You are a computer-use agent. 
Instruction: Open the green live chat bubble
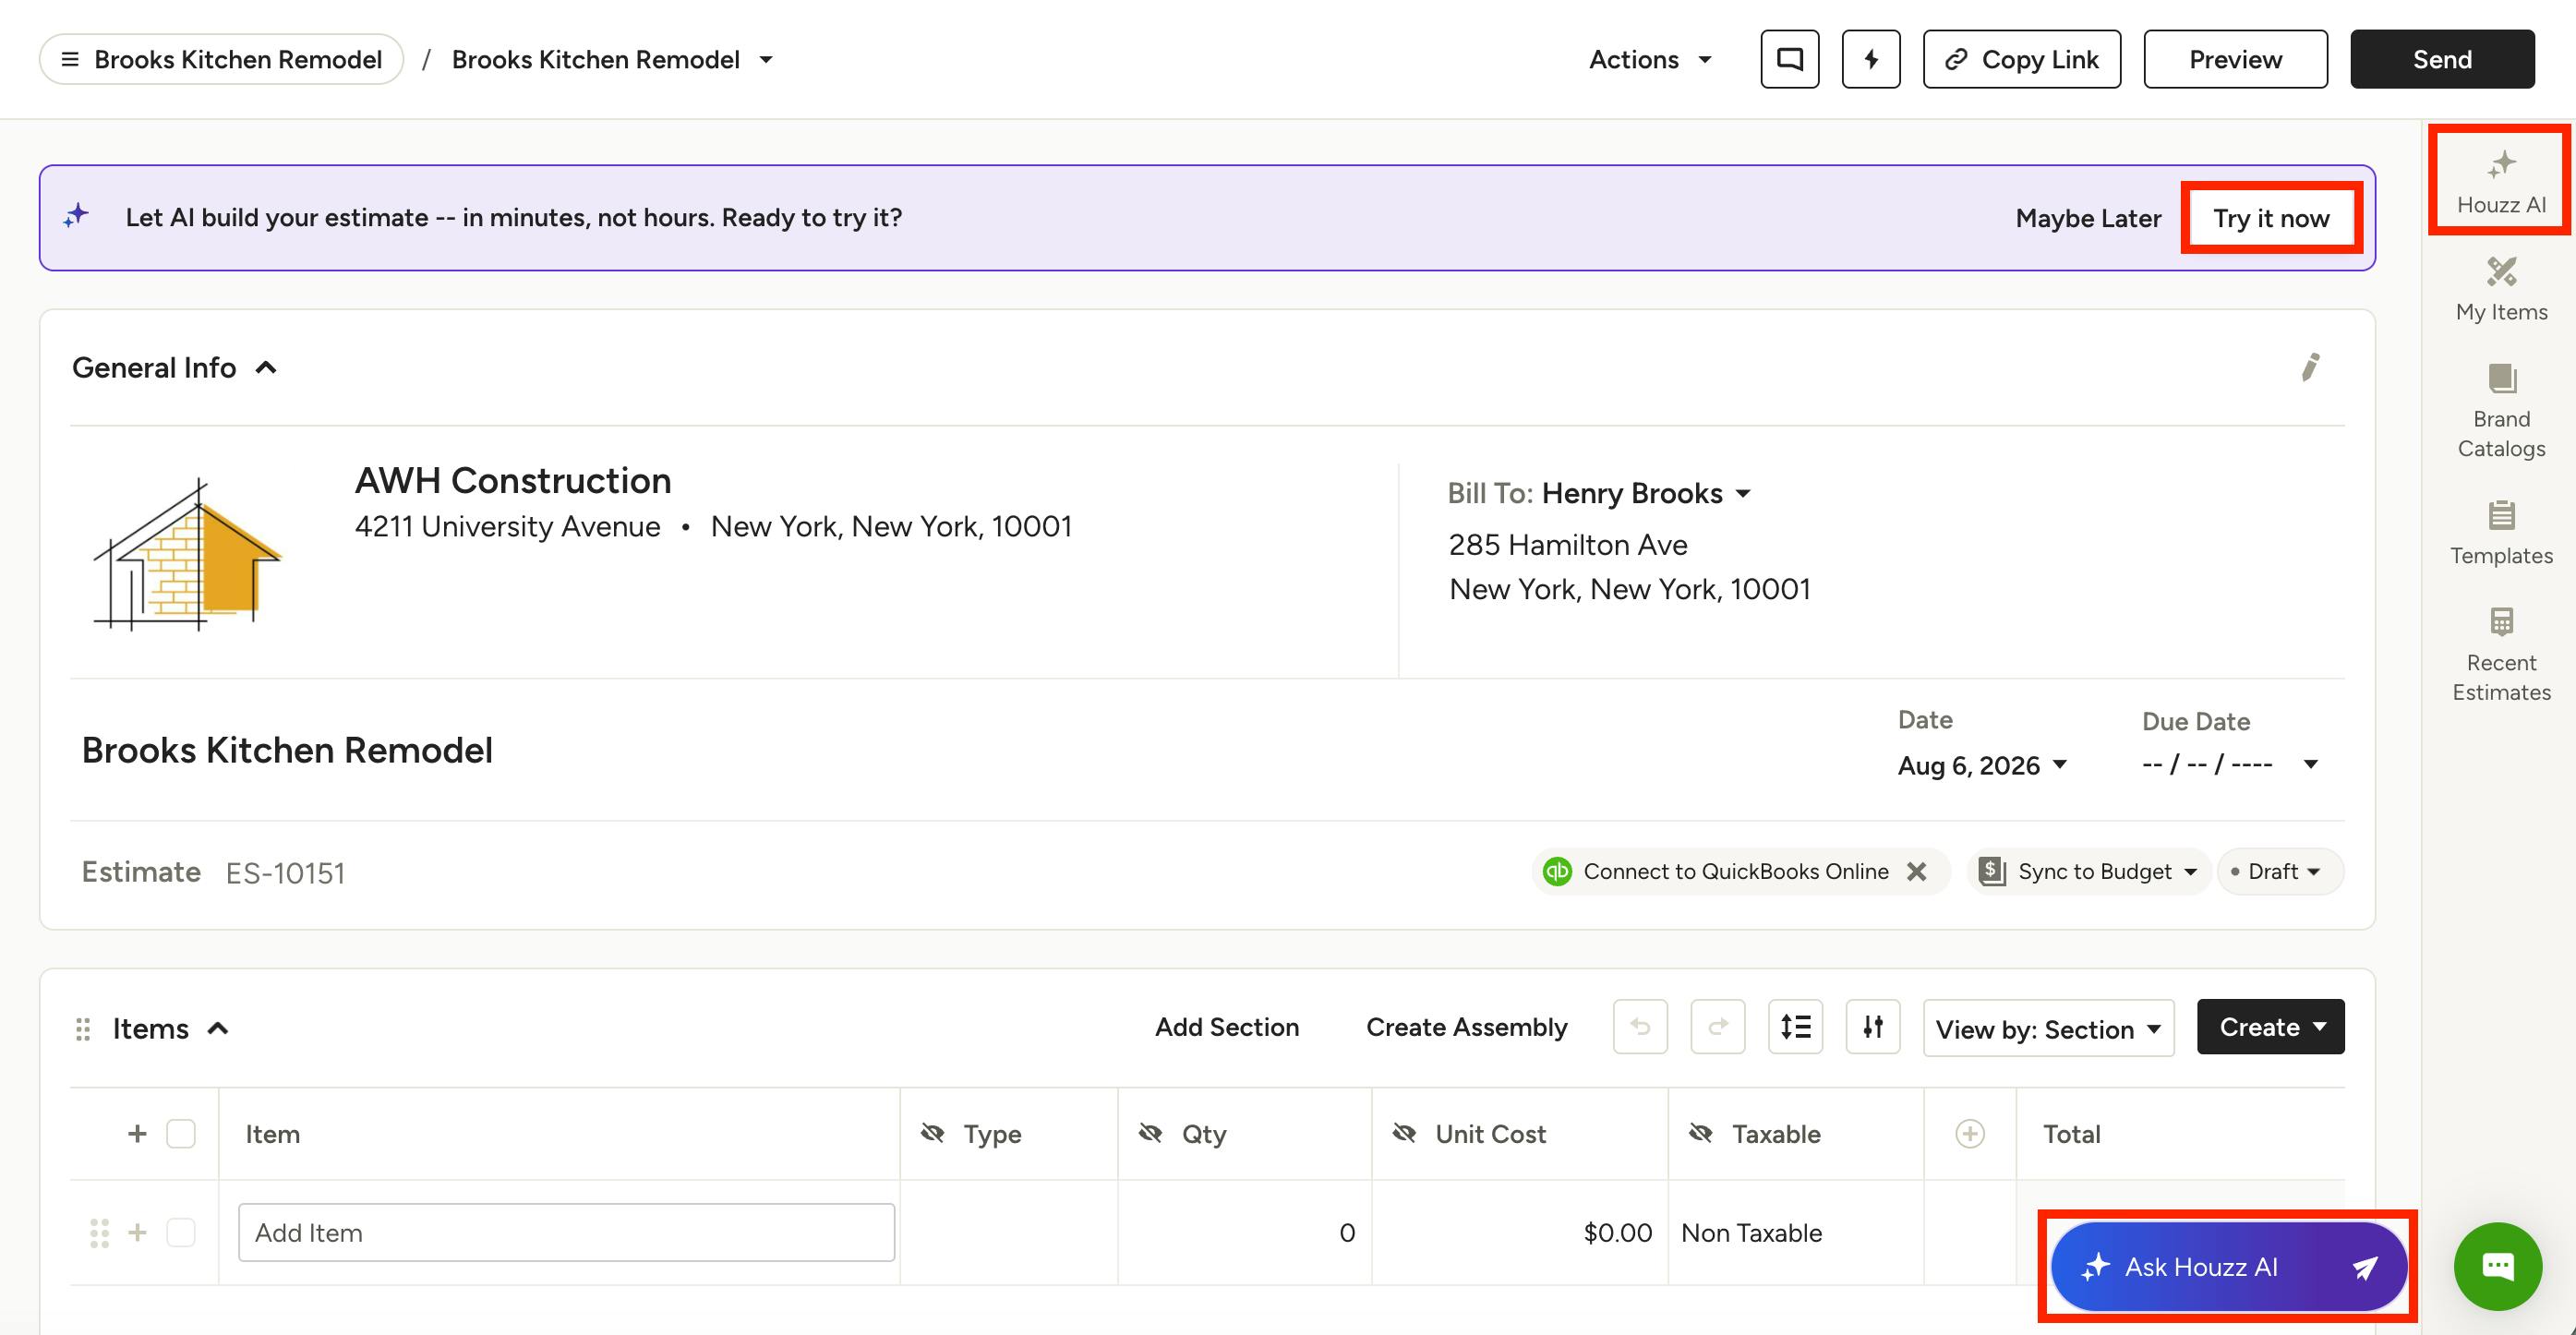click(x=2498, y=1266)
